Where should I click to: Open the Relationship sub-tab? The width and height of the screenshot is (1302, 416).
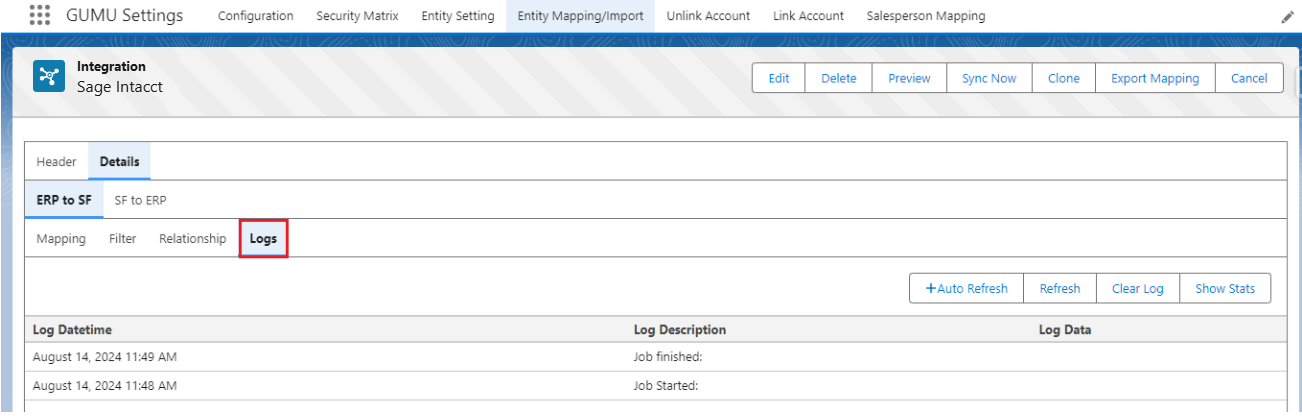(192, 239)
